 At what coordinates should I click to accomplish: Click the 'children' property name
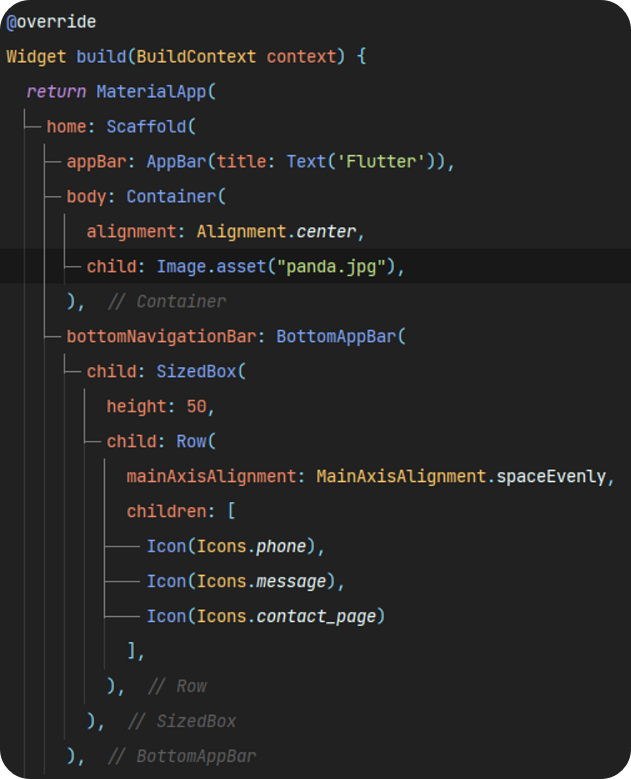click(166, 512)
